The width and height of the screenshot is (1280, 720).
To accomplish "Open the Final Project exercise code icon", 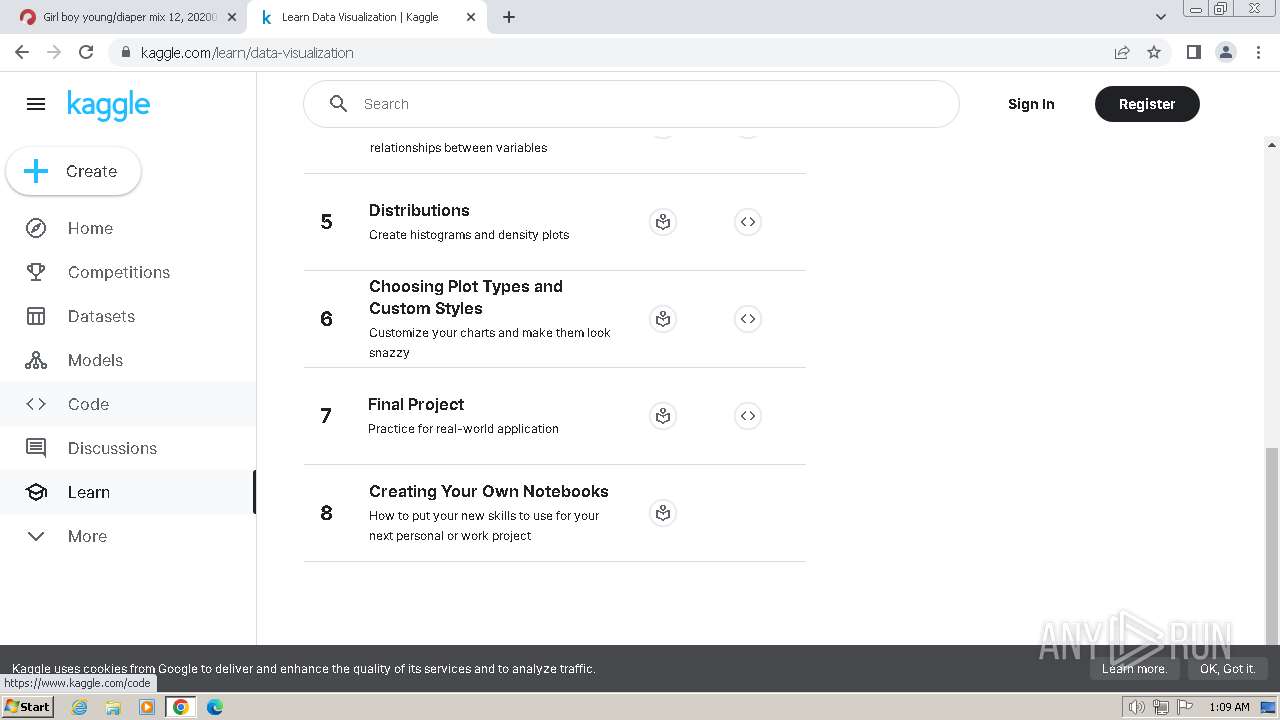I will [x=748, y=416].
